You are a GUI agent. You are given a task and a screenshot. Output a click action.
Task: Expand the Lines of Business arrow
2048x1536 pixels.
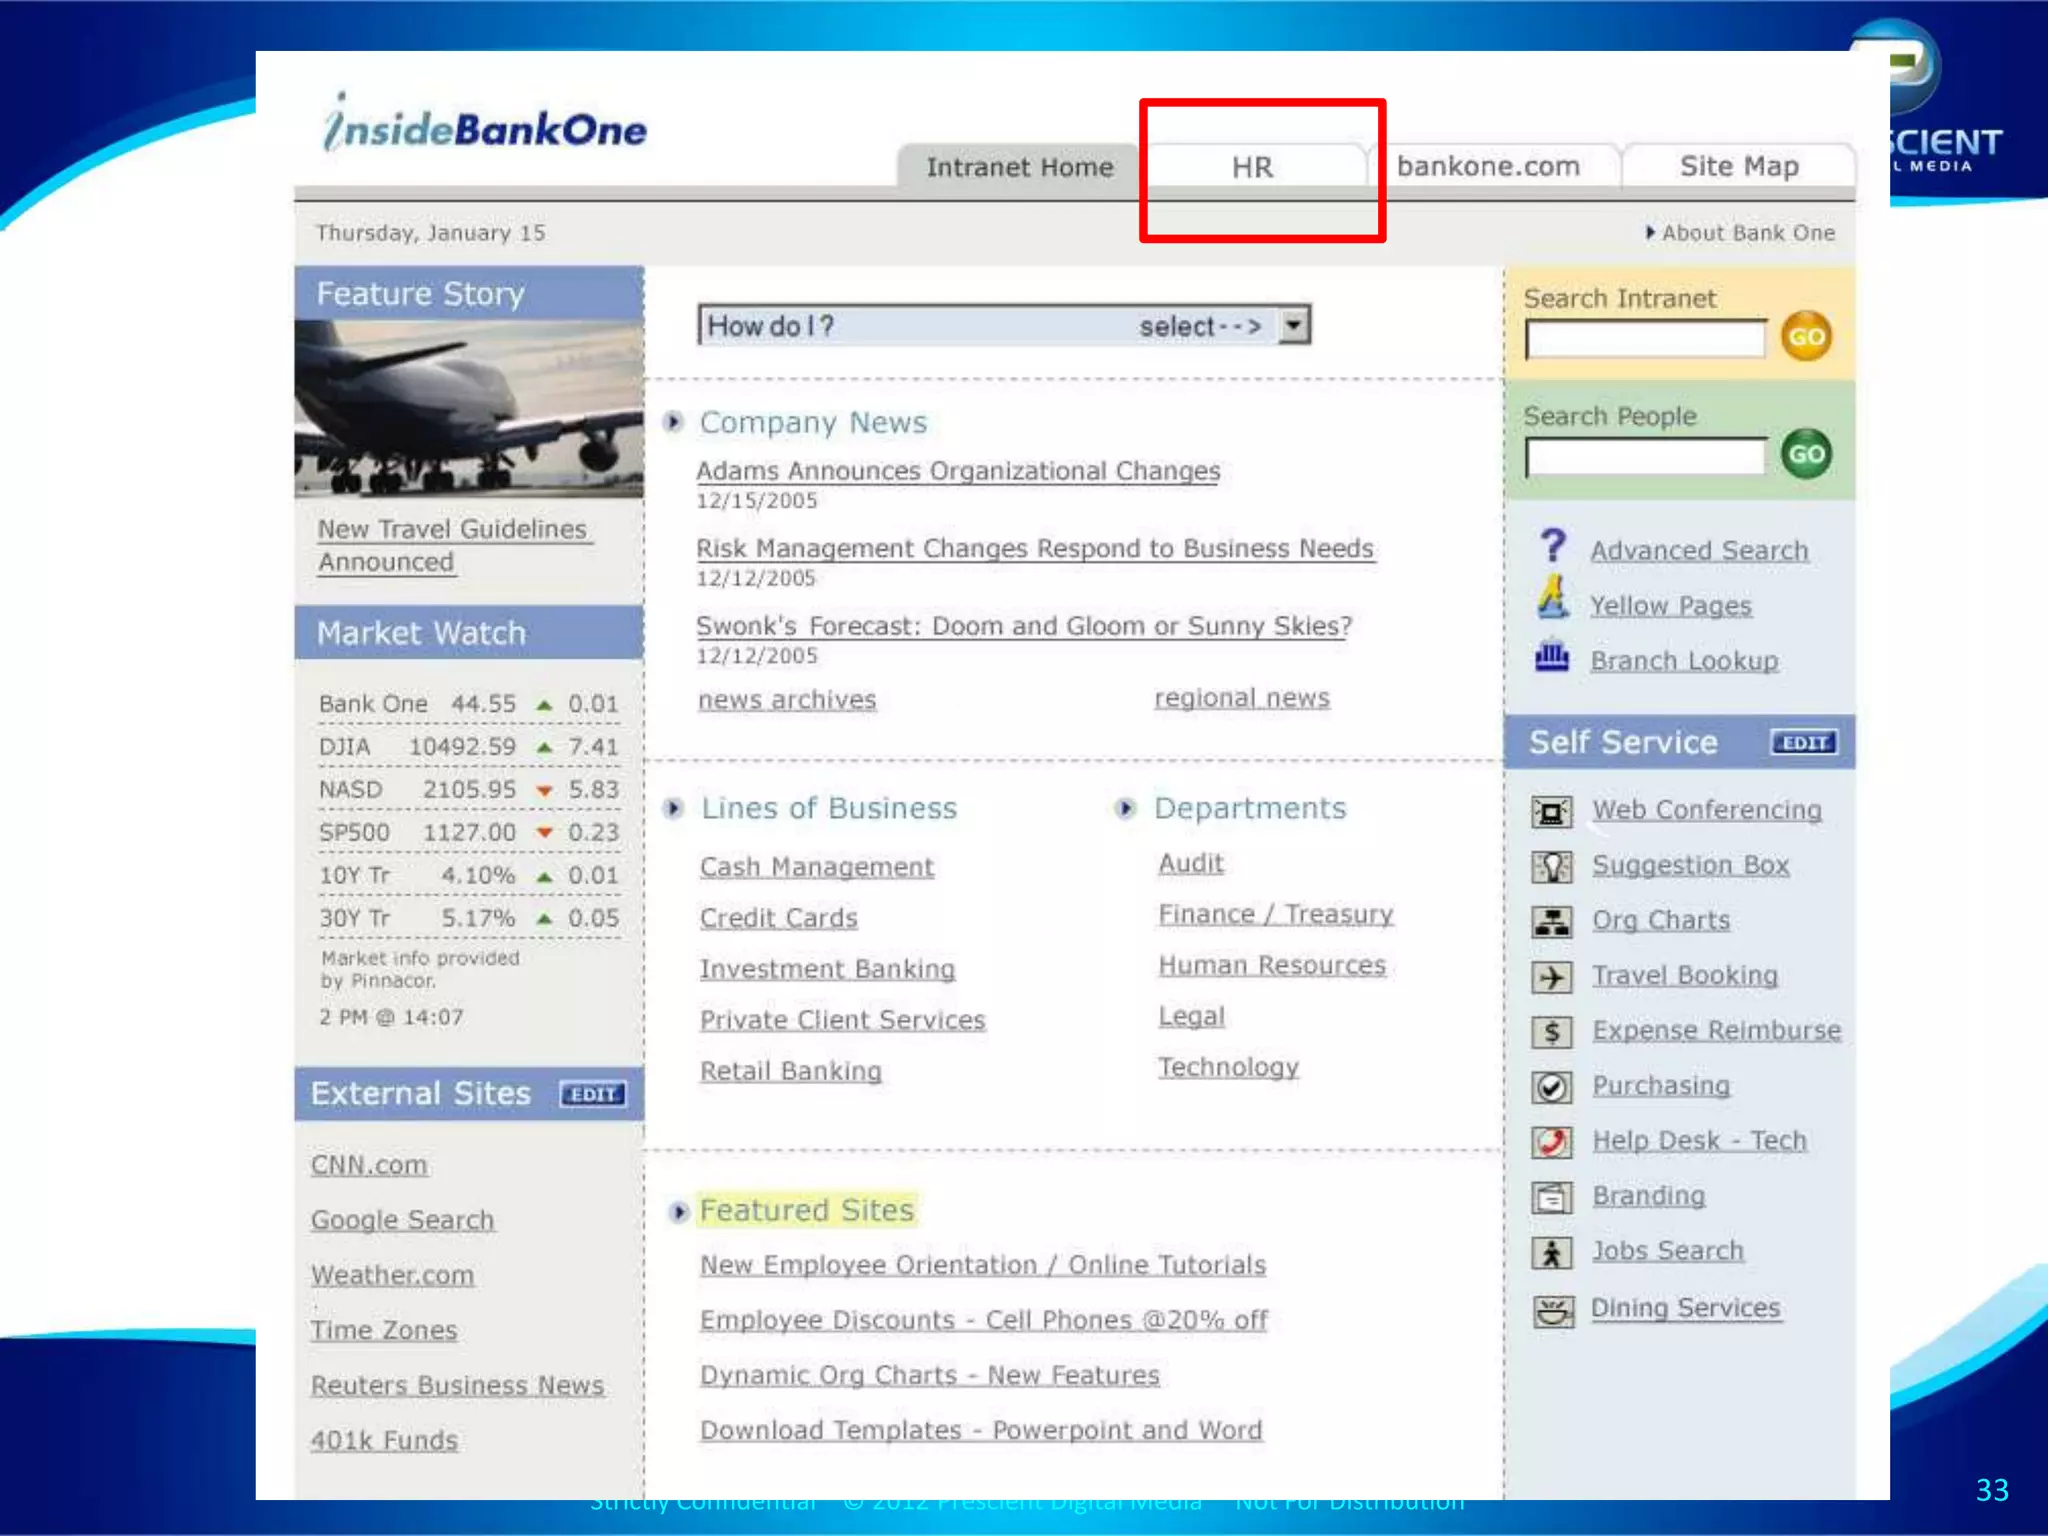click(x=674, y=808)
